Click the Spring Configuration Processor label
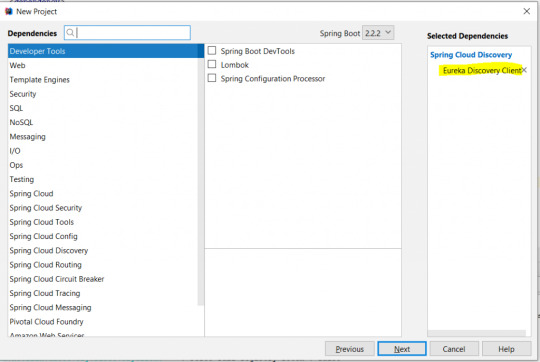This screenshot has width=540, height=362. point(273,79)
